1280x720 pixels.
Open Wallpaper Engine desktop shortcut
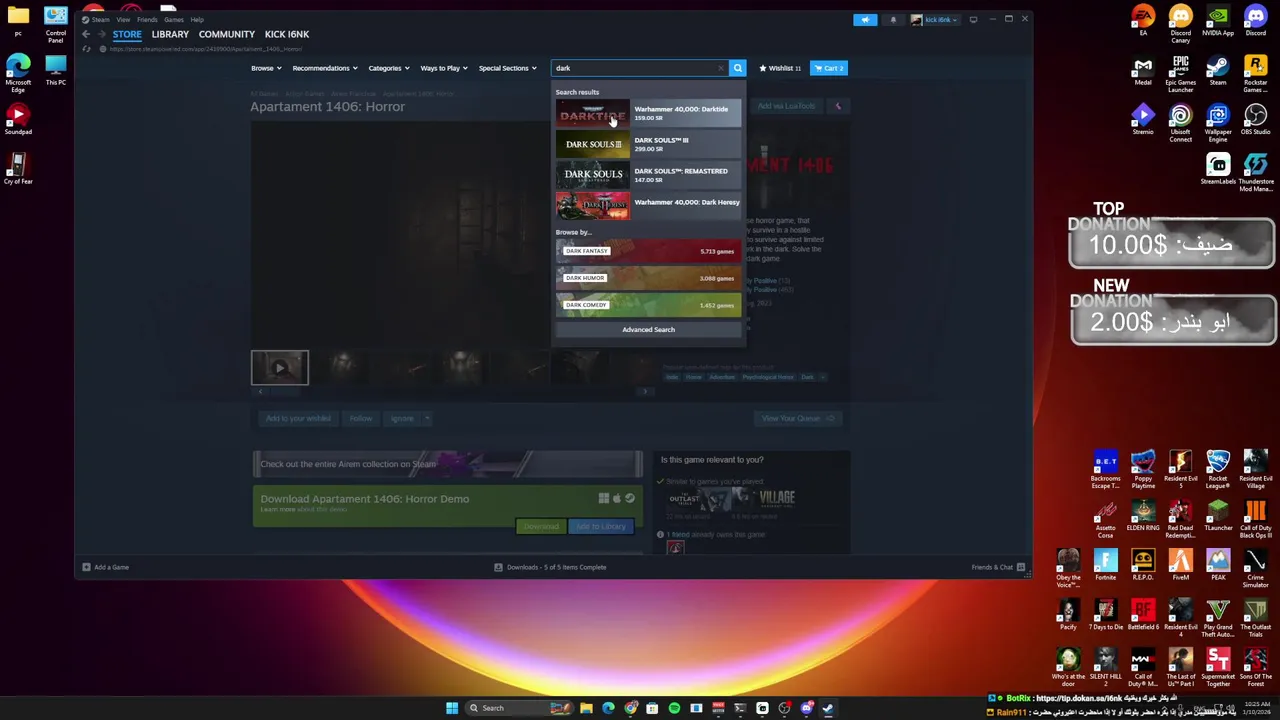coord(1218,124)
